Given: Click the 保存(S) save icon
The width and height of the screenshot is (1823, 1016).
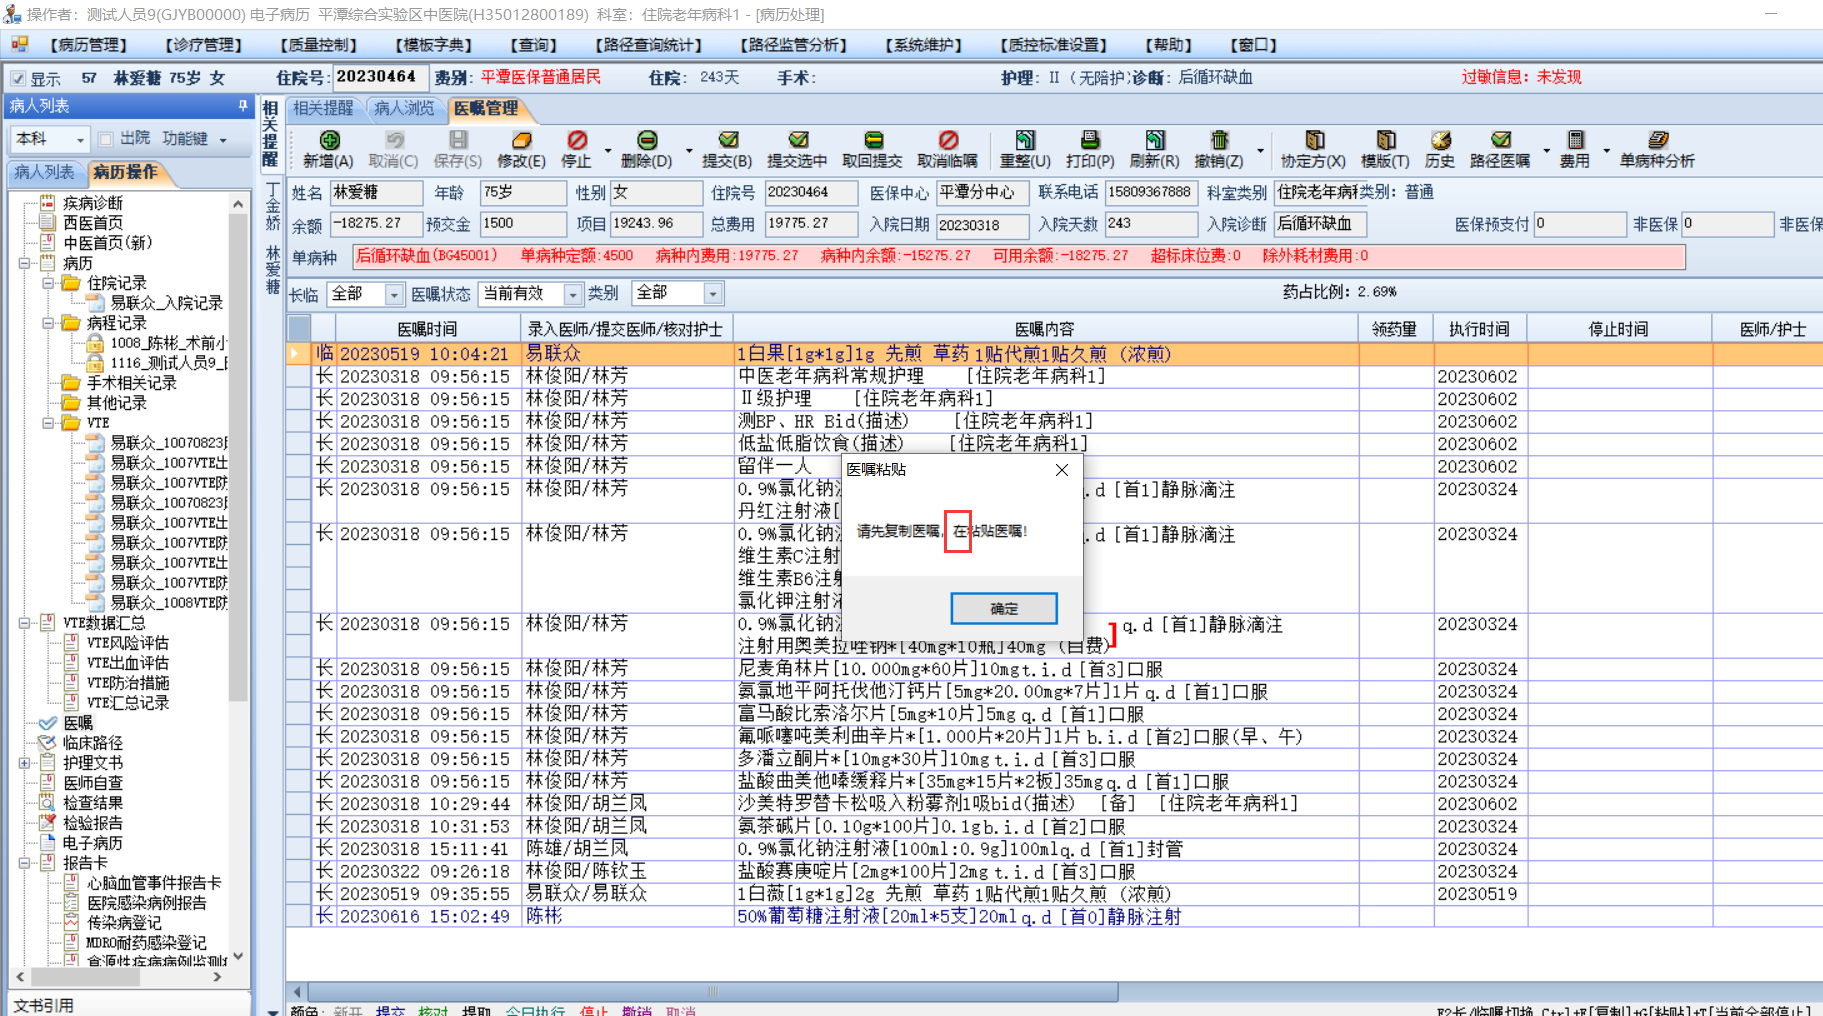Looking at the screenshot, I should tap(458, 140).
